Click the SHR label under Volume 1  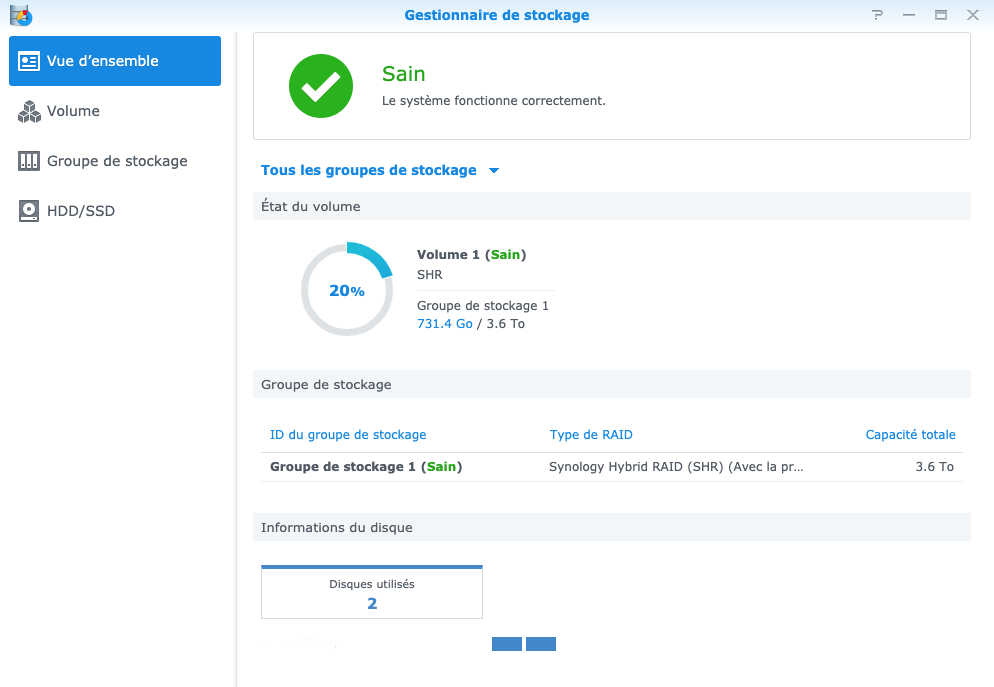(430, 275)
